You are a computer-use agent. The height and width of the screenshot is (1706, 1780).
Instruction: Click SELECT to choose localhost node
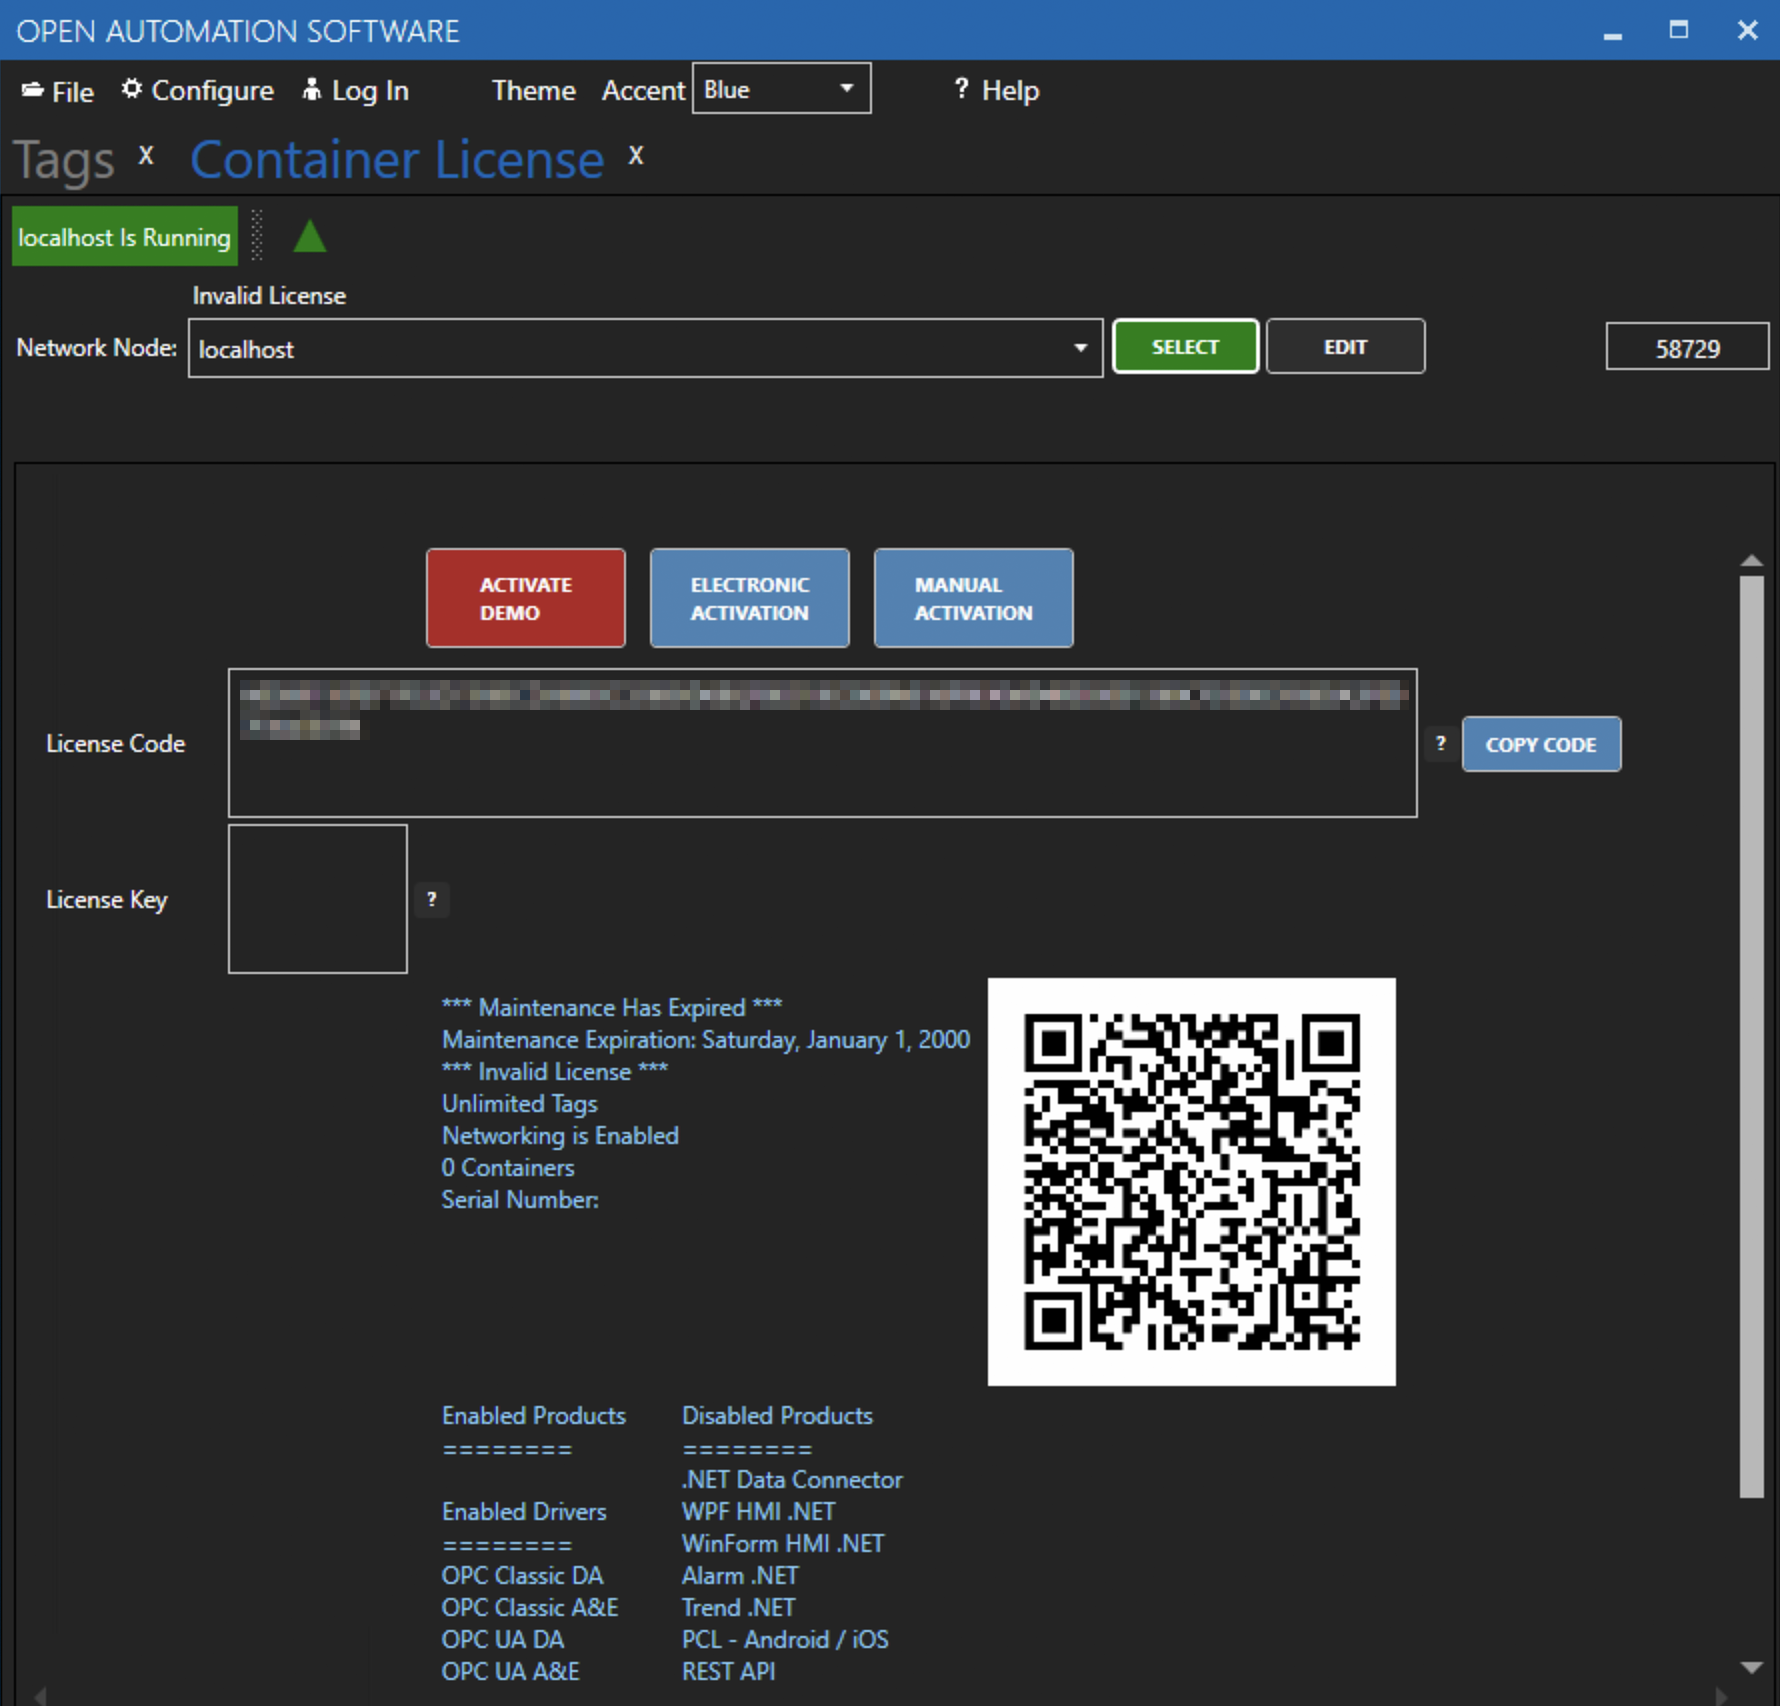pos(1186,346)
